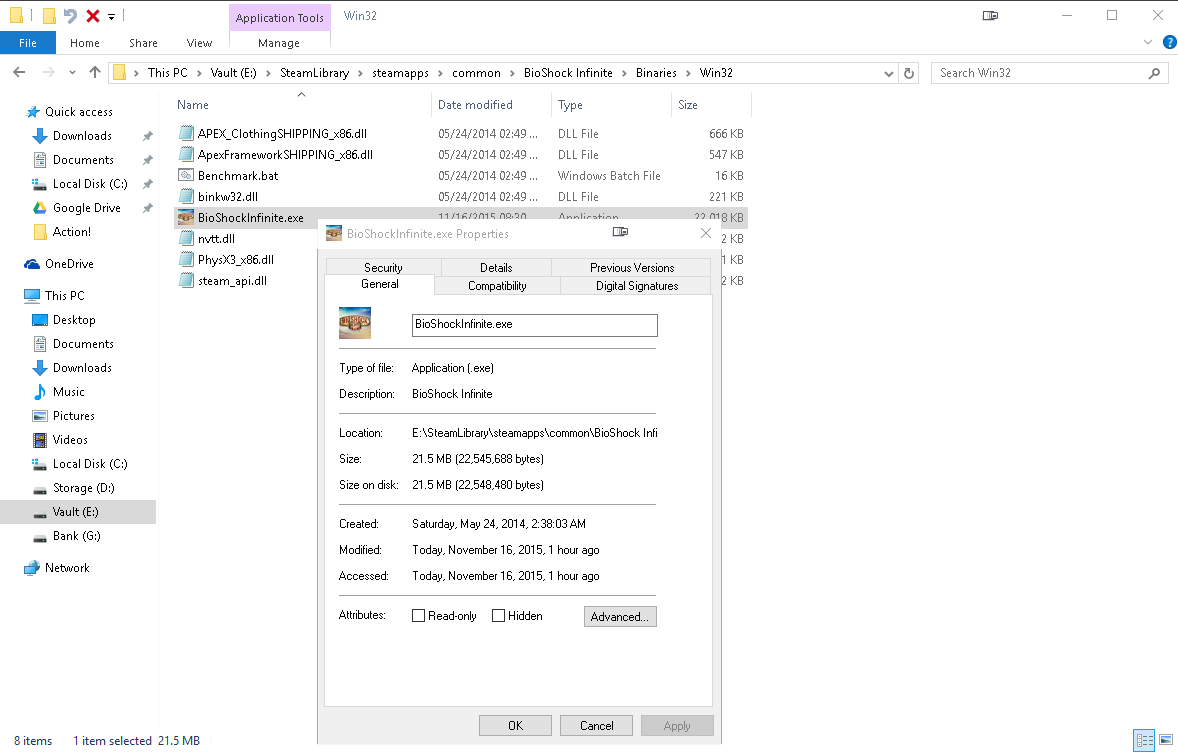
Task: Open the Share ribbon tab
Action: pyautogui.click(x=143, y=43)
